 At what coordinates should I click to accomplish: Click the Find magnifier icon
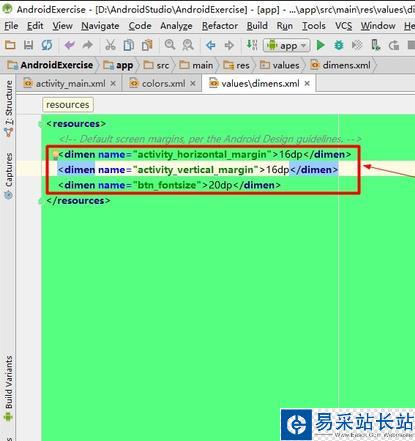point(170,45)
